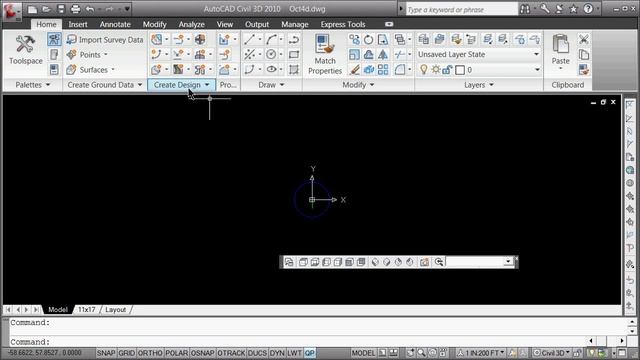Click the Copy Clip icon in Clipboard panel
Image resolution: width=640 pixels, height=360 pixels.
[x=584, y=54]
